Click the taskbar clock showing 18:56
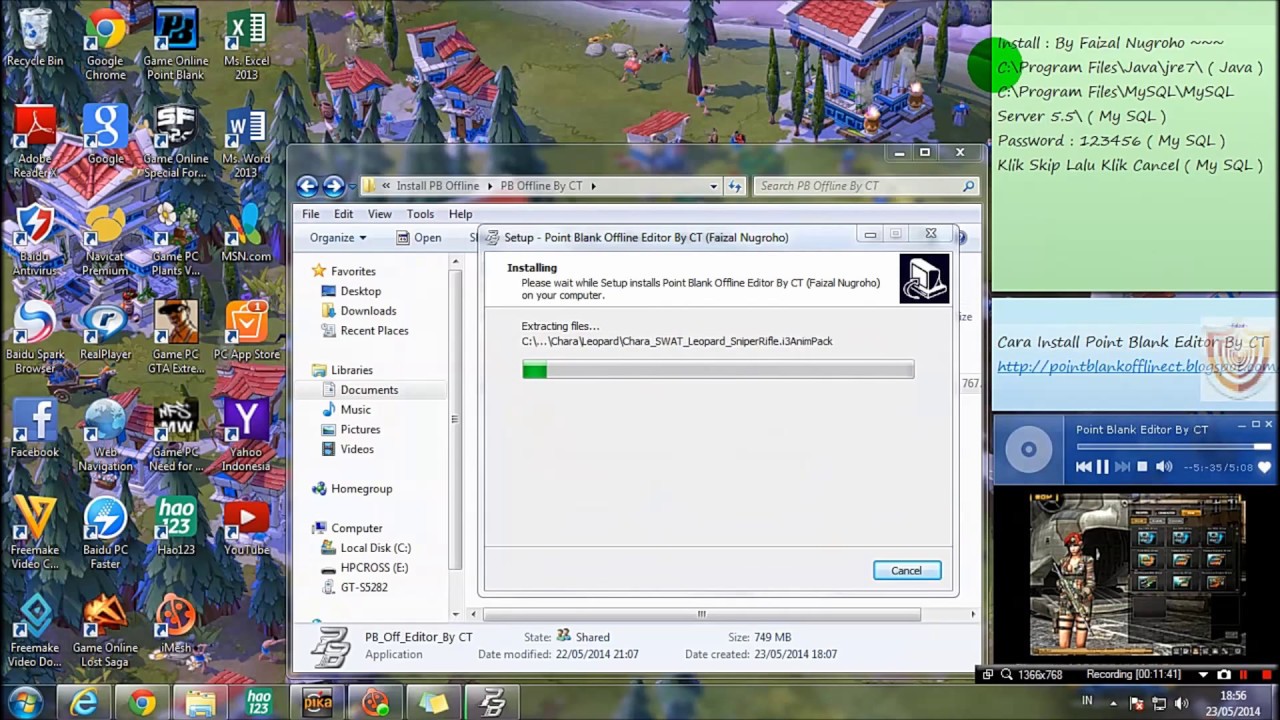The width and height of the screenshot is (1280, 720). click(x=1233, y=702)
